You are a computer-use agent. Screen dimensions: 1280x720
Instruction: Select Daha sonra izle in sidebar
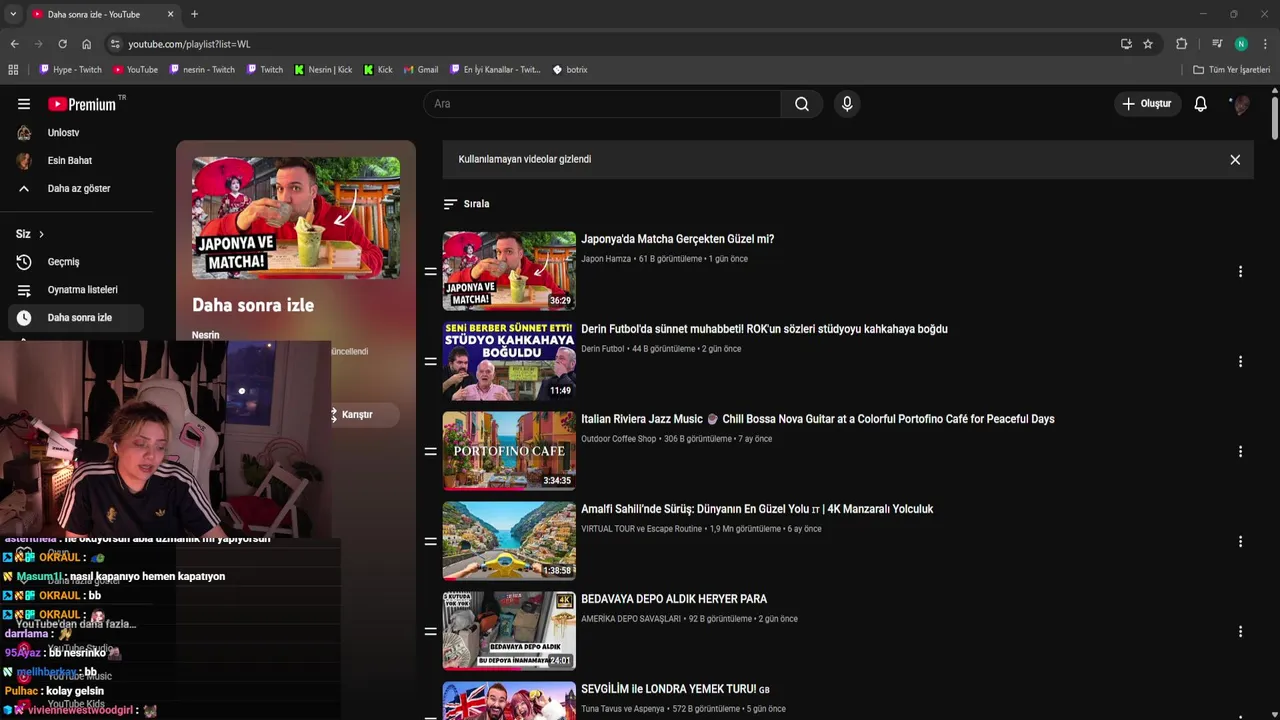click(x=77, y=318)
